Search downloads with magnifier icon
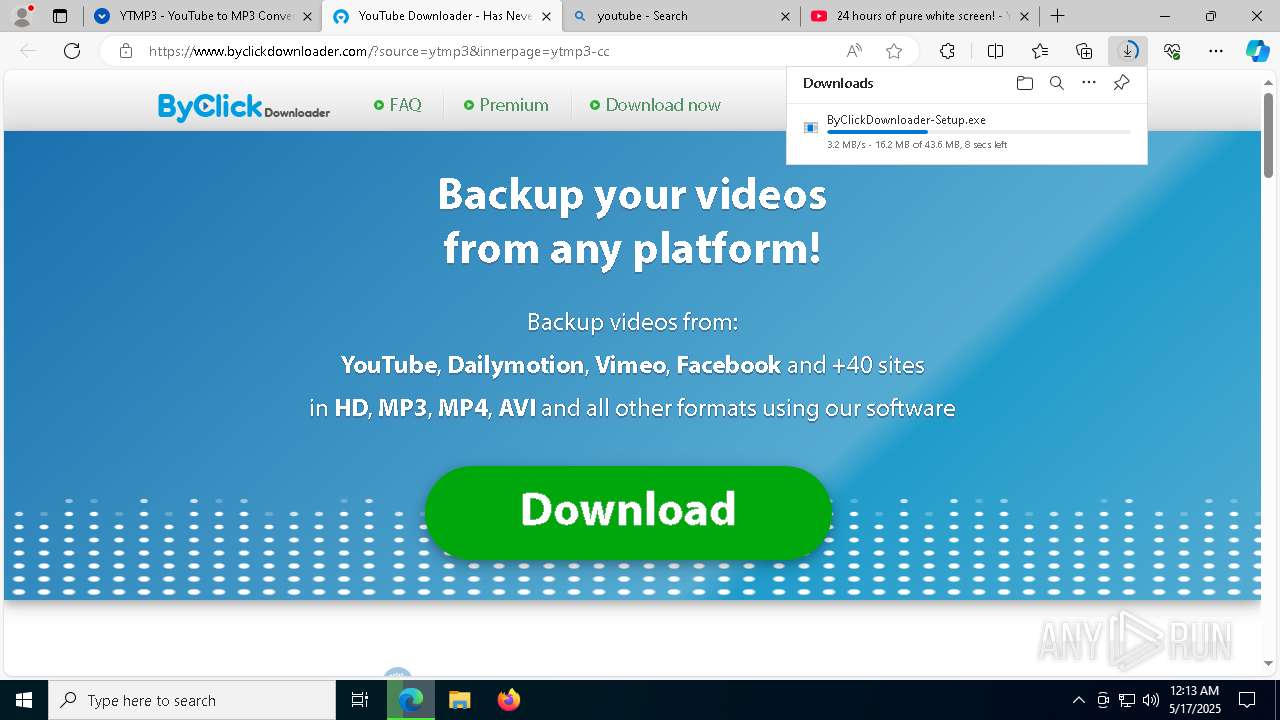Screen dimensions: 1280x720 1056,83
